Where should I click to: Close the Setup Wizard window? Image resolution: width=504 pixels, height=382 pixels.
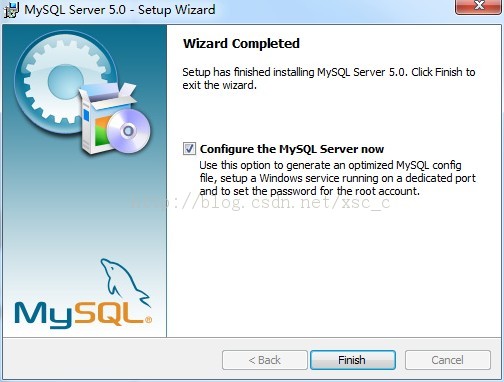coord(479,6)
